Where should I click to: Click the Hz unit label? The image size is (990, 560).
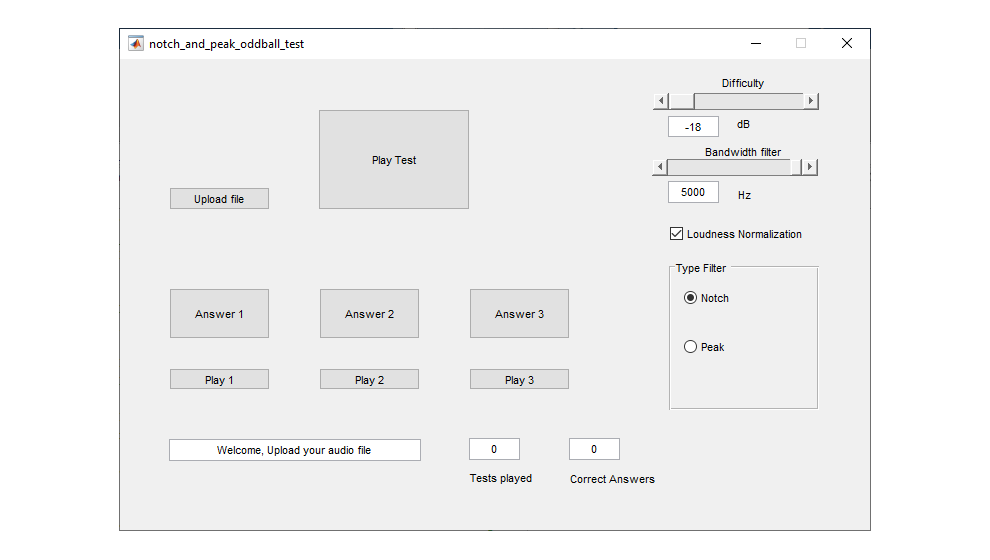tap(744, 195)
